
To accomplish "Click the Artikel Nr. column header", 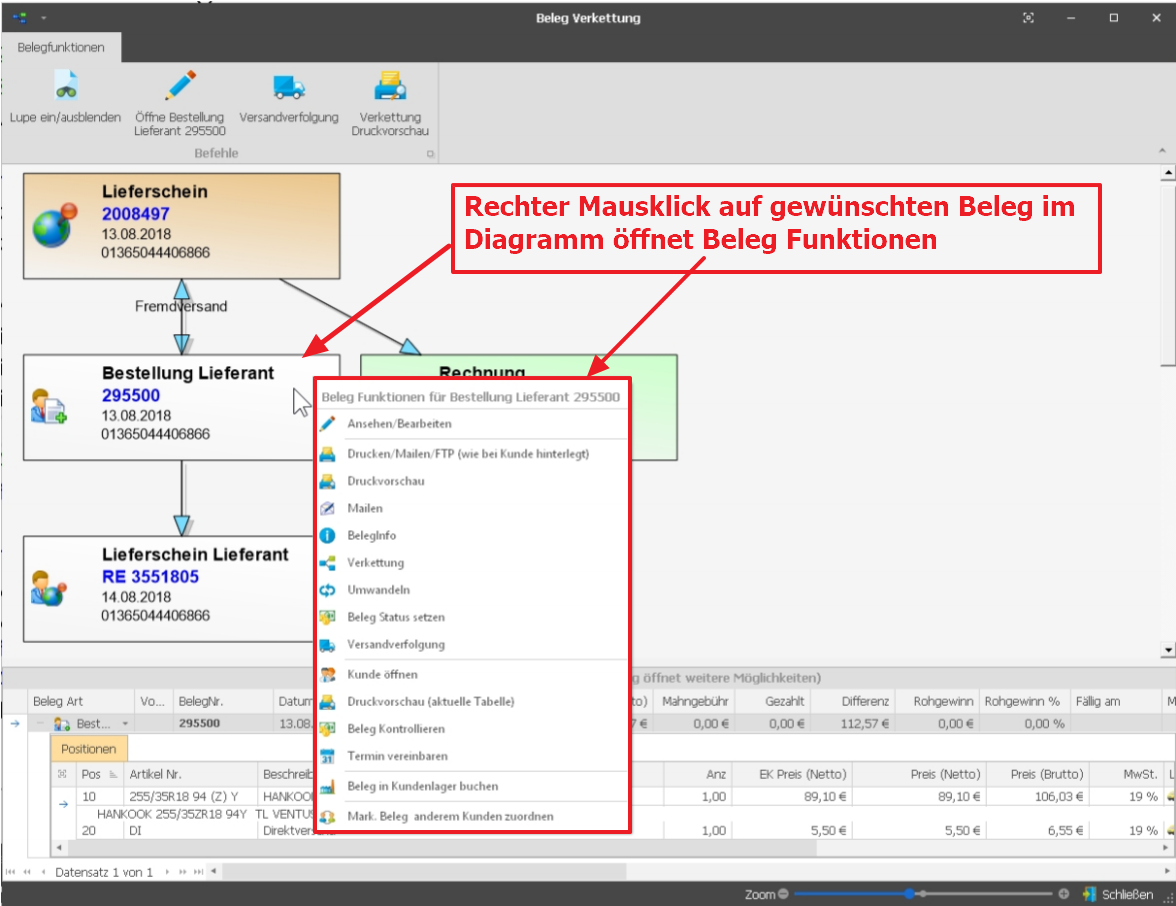I will click(x=190, y=774).
